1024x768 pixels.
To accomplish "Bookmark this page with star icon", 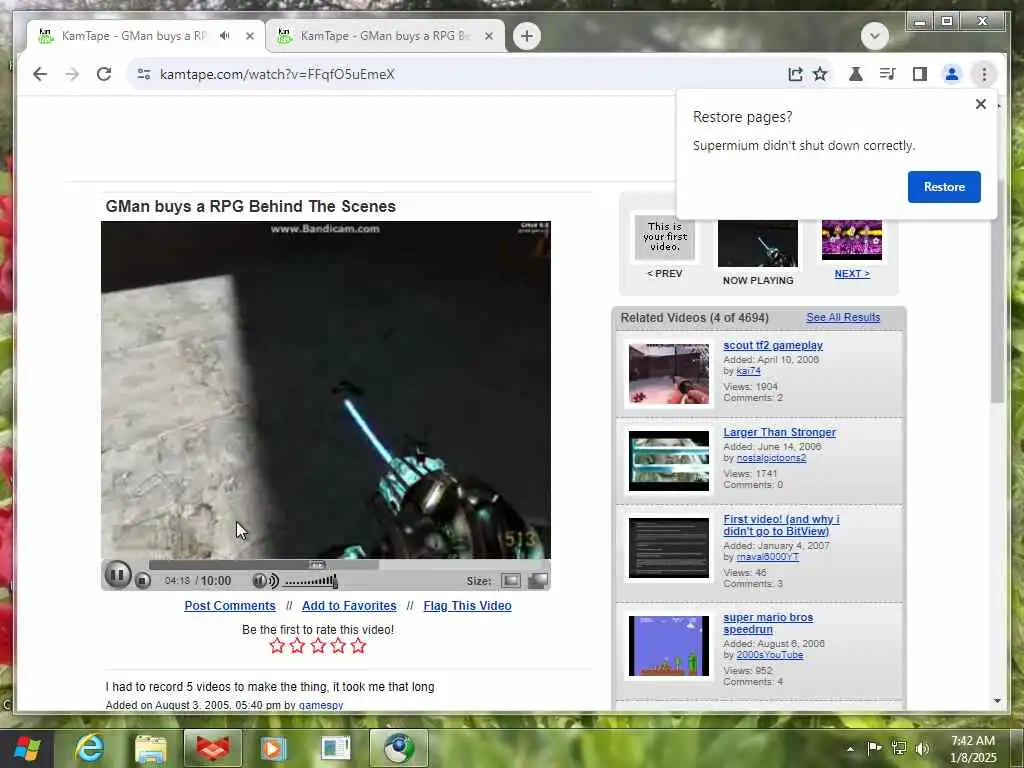I will click(820, 74).
